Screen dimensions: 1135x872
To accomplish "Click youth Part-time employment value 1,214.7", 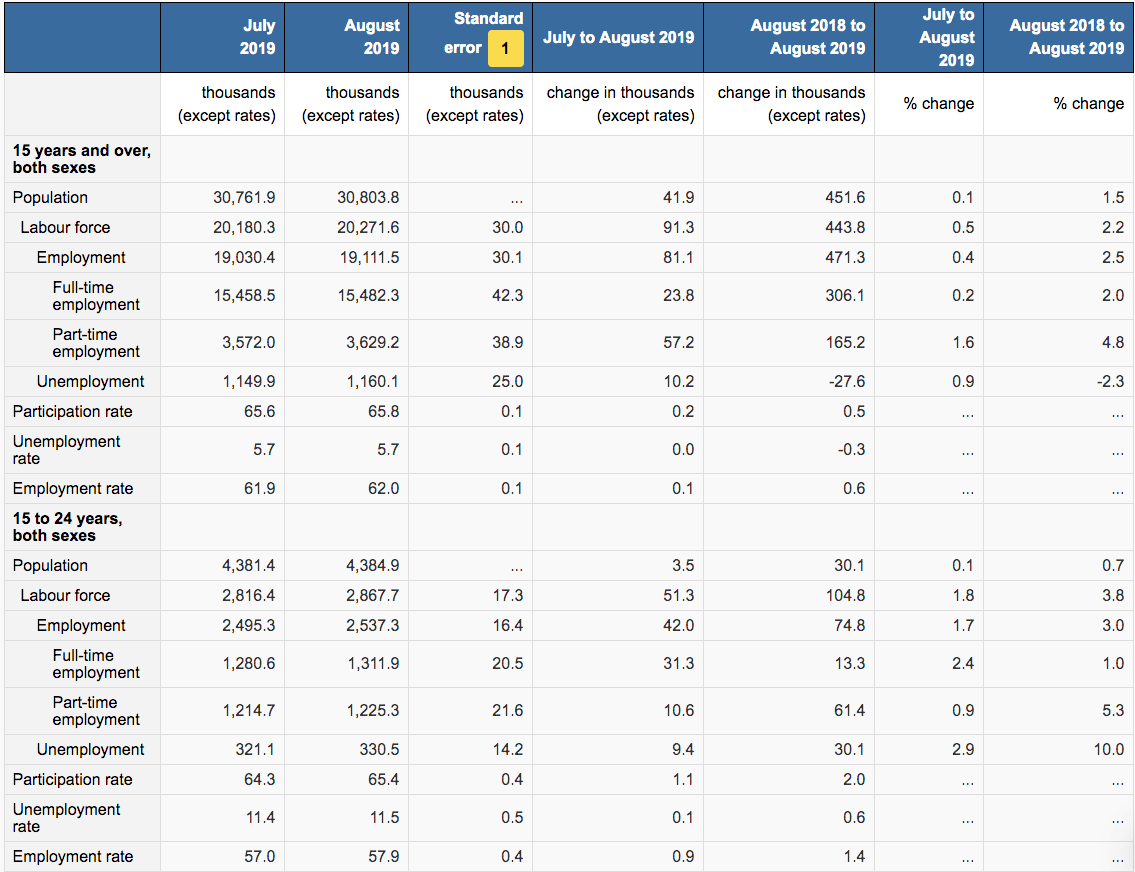I will pyautogui.click(x=248, y=711).
